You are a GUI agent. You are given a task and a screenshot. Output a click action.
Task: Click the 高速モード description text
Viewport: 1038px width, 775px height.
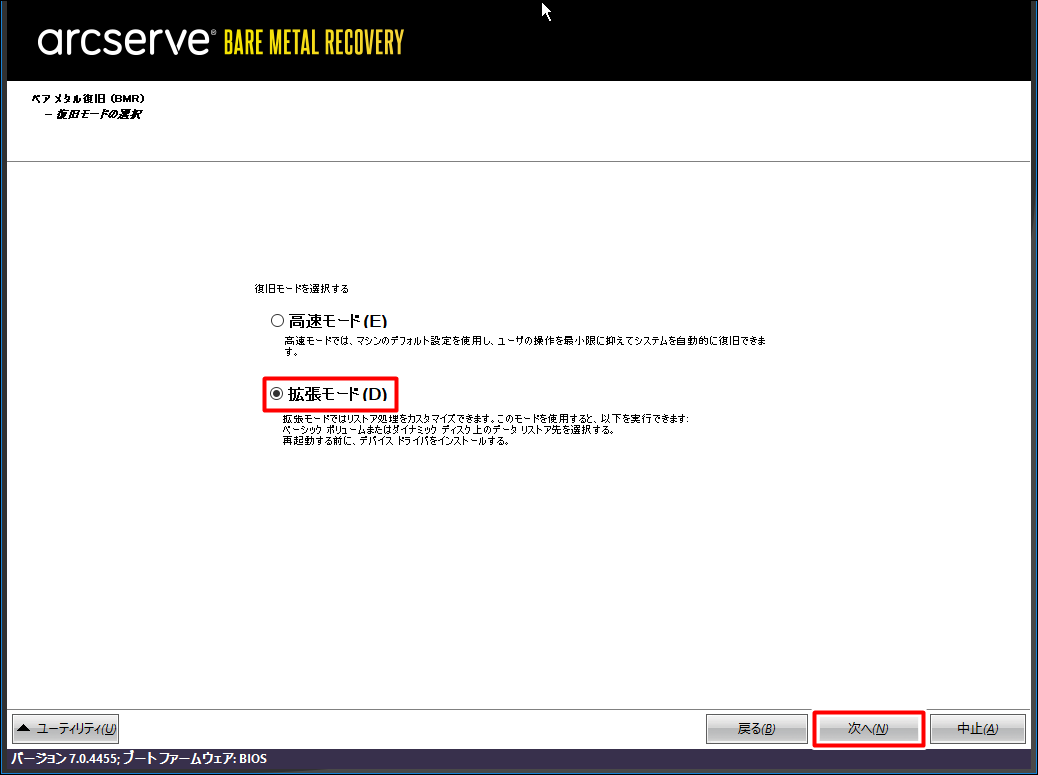(525, 346)
